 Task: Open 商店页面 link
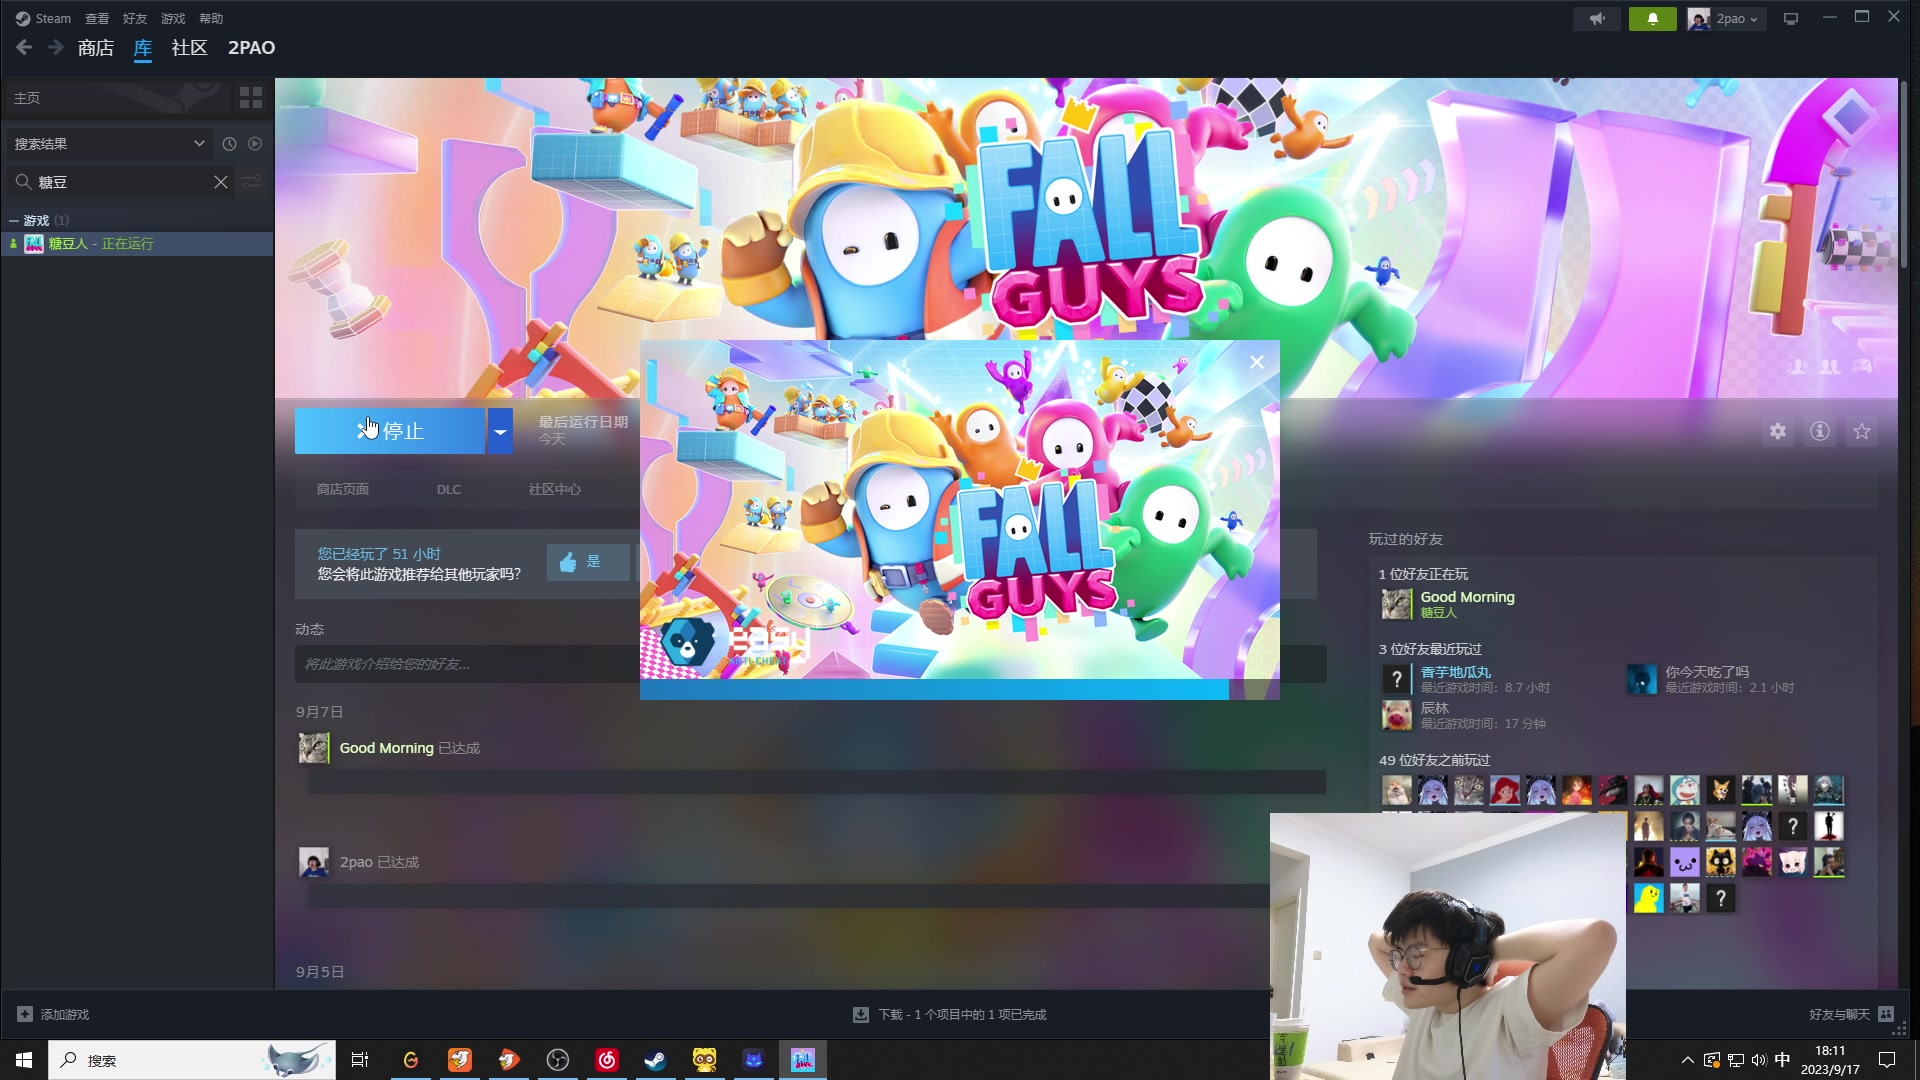point(343,489)
